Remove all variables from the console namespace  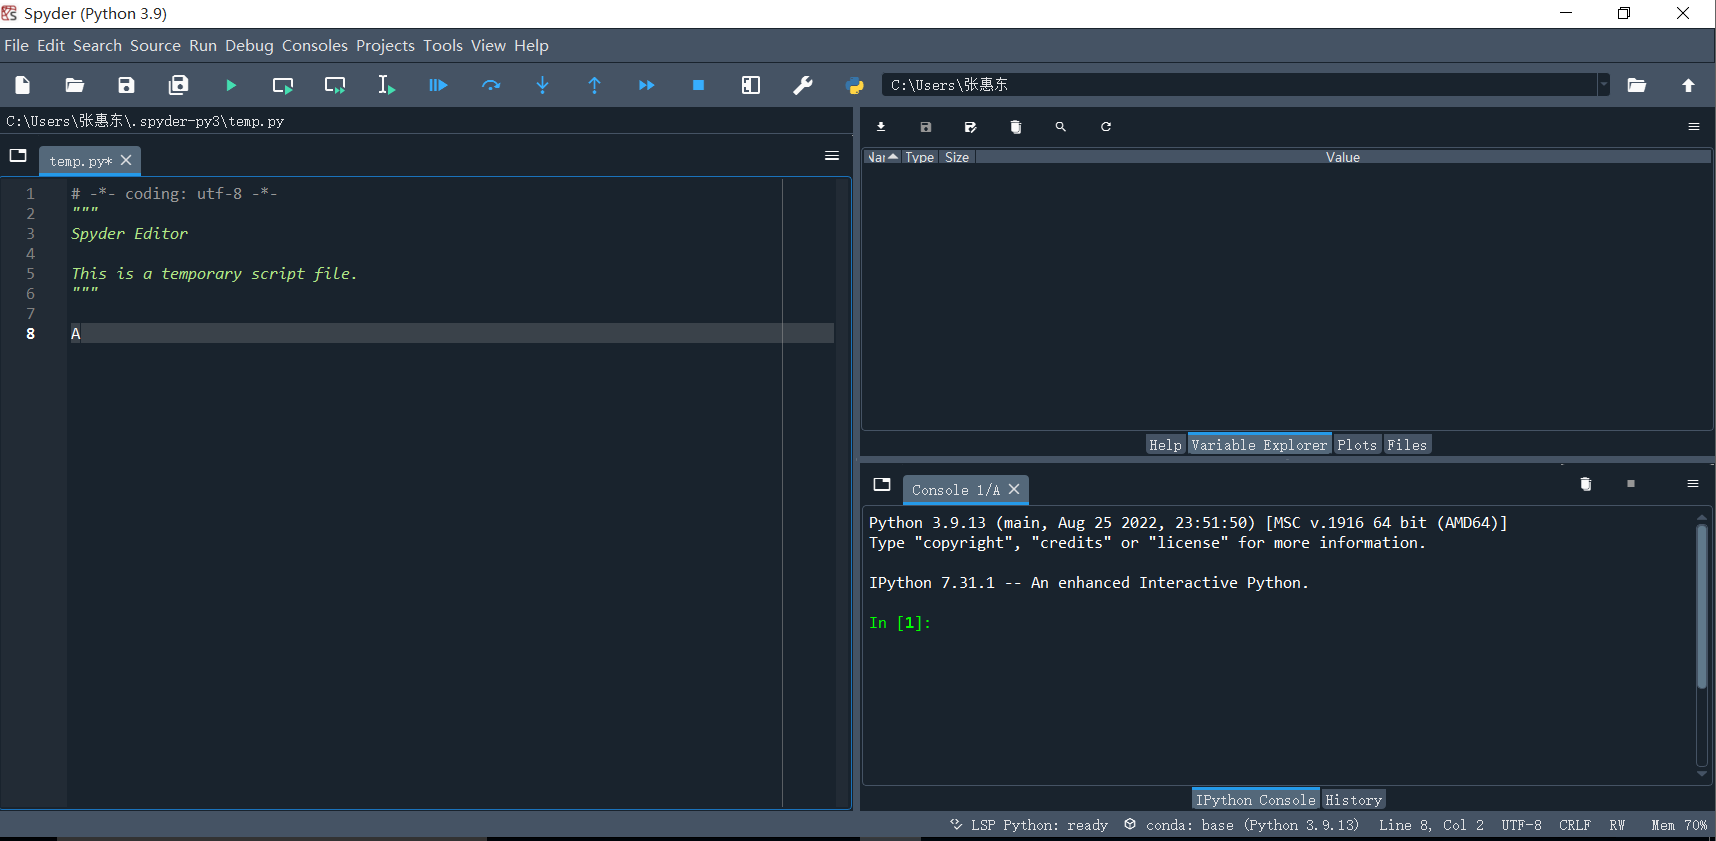(1586, 484)
